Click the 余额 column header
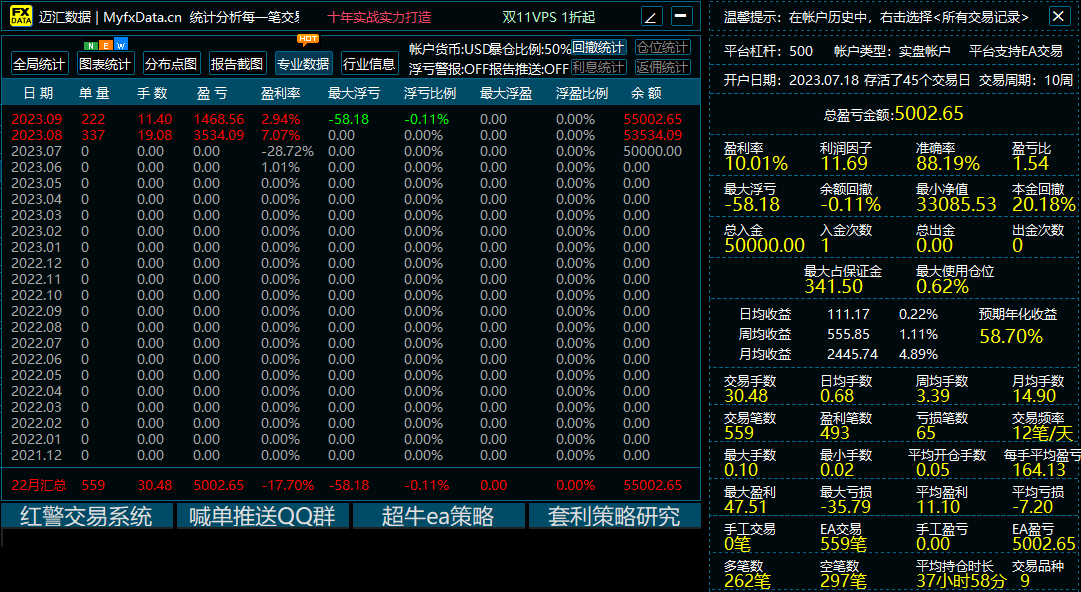 (x=646, y=93)
